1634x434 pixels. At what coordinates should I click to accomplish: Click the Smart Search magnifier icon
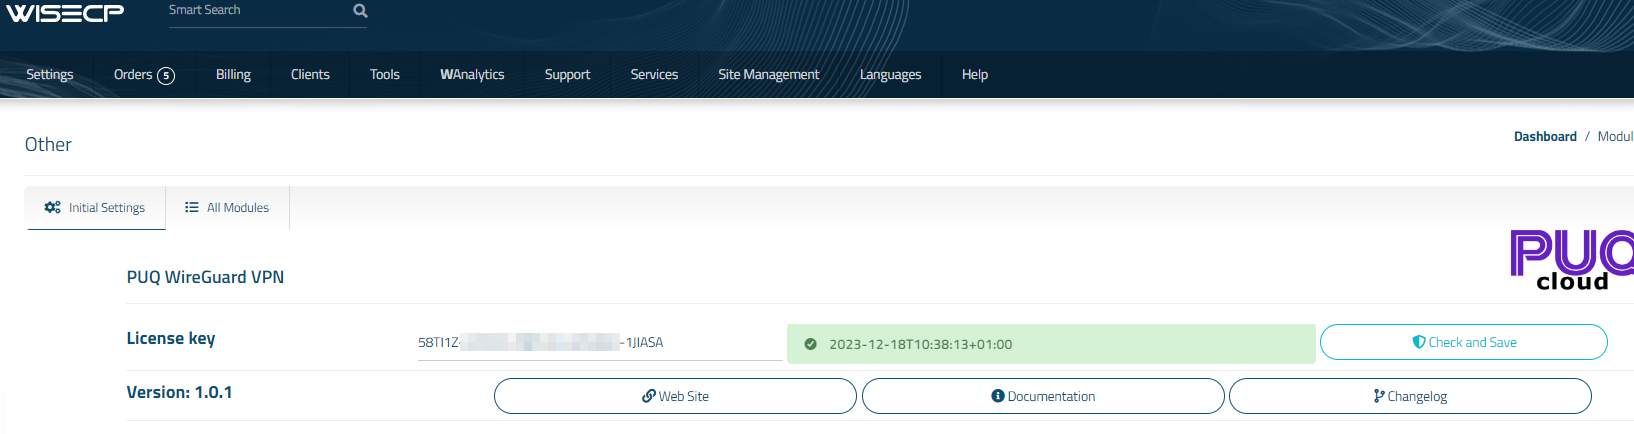(360, 11)
